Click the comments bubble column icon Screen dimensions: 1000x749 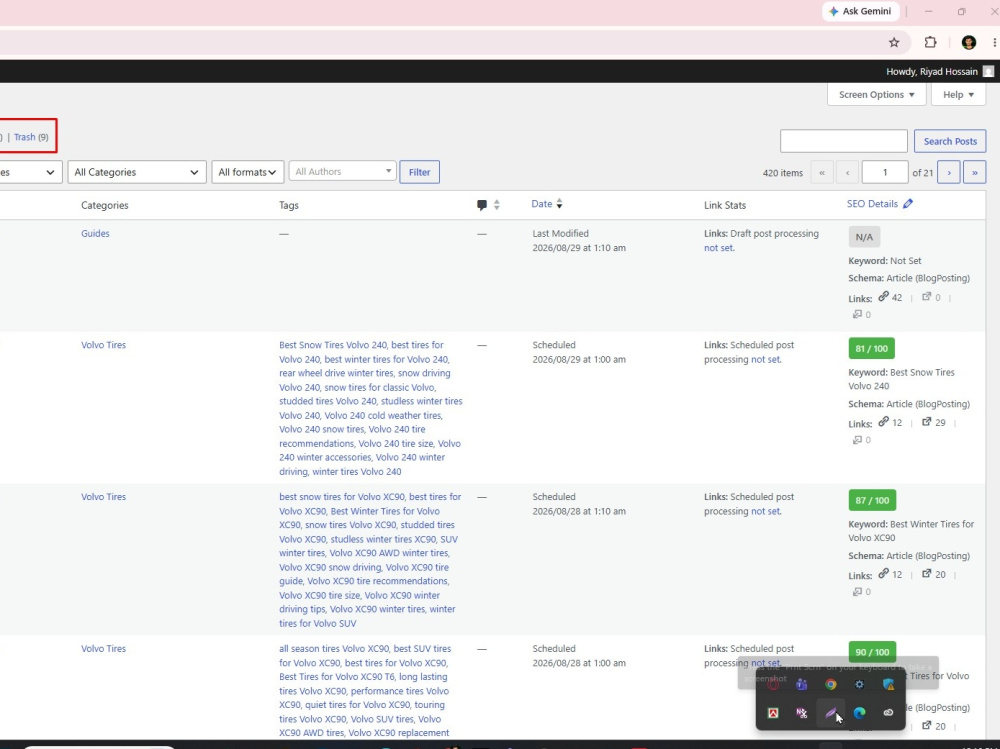[482, 205]
